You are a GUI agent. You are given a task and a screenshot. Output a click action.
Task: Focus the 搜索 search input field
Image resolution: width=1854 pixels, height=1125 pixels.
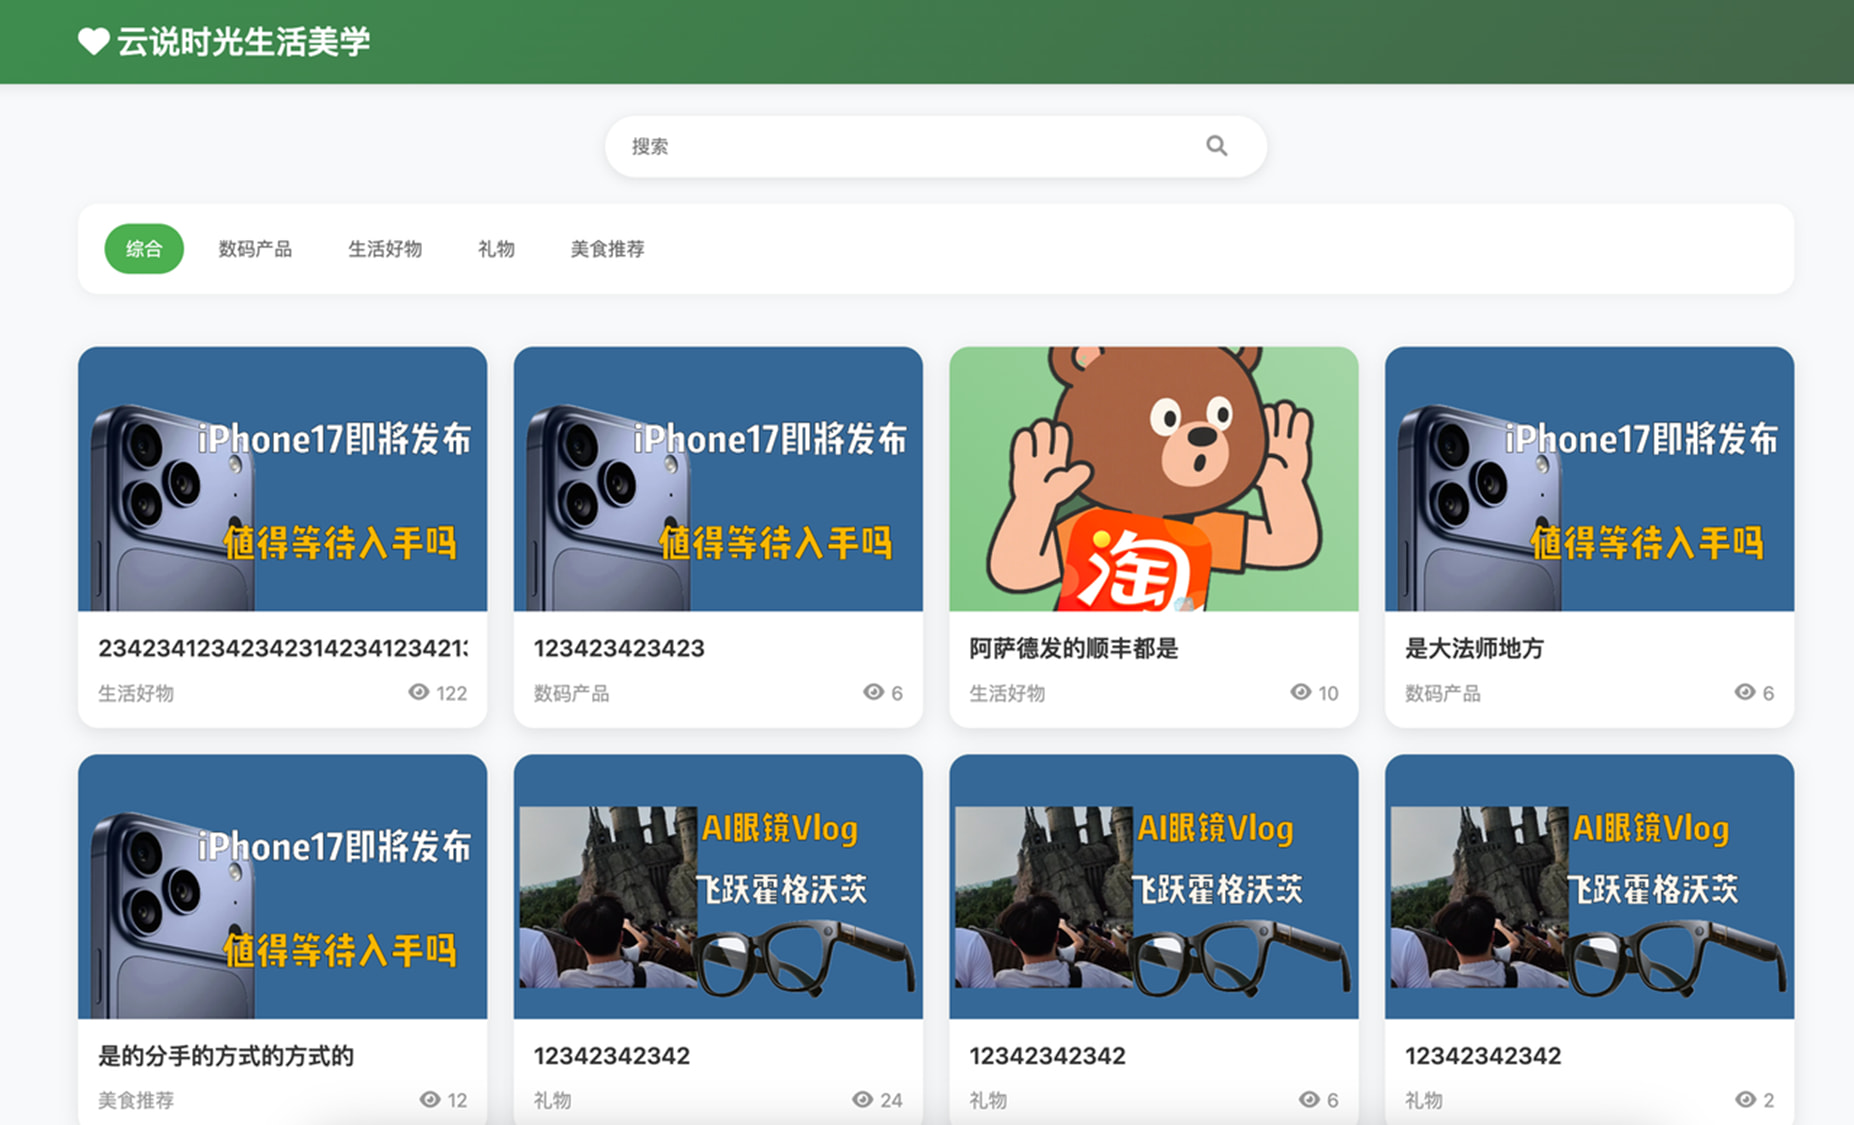click(910, 146)
